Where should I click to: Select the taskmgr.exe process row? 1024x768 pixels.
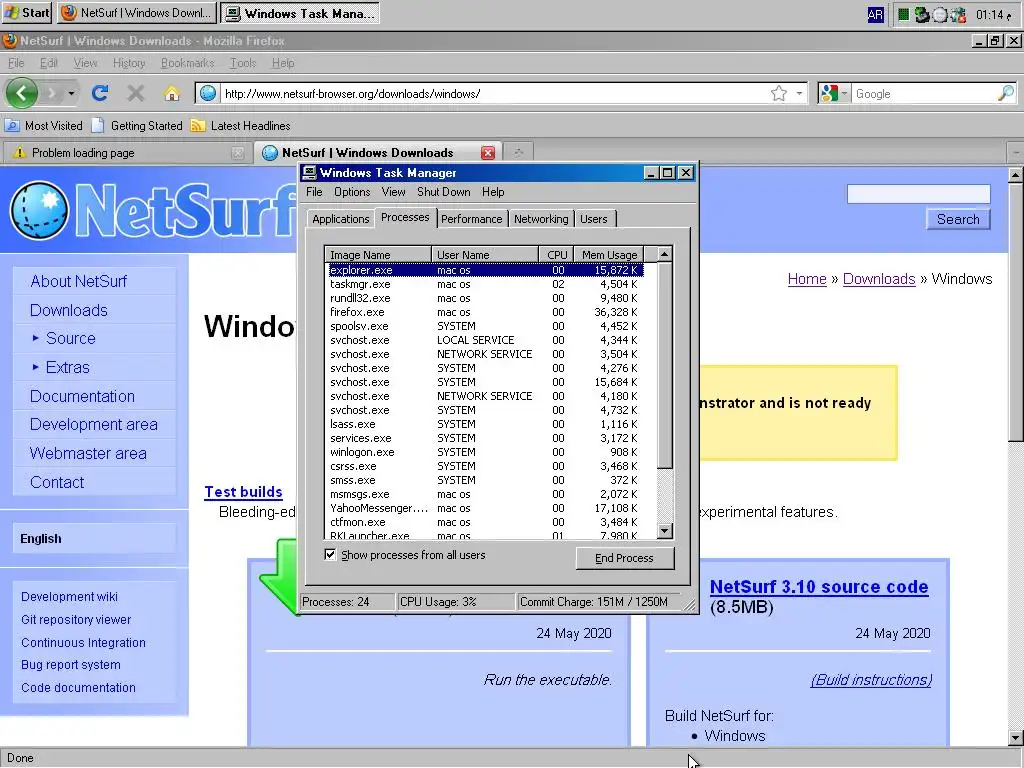[x=485, y=284]
